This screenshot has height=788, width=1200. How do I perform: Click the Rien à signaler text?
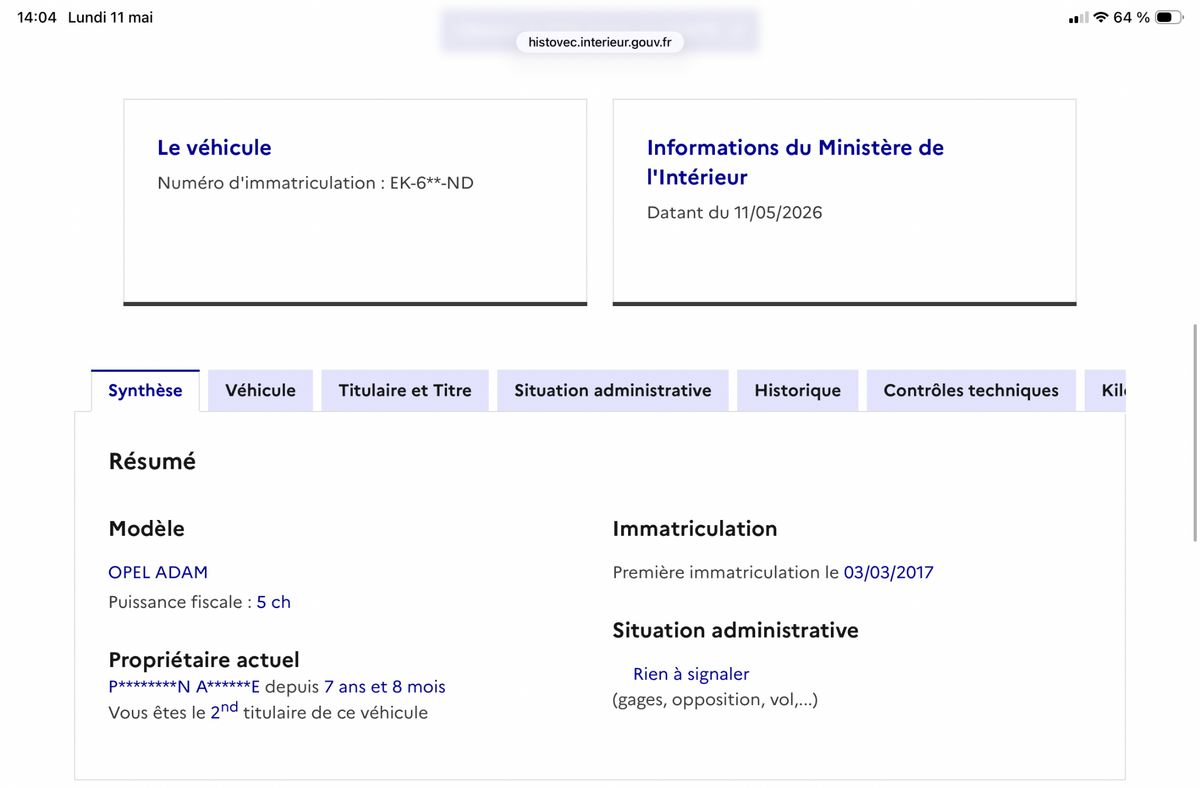point(691,674)
